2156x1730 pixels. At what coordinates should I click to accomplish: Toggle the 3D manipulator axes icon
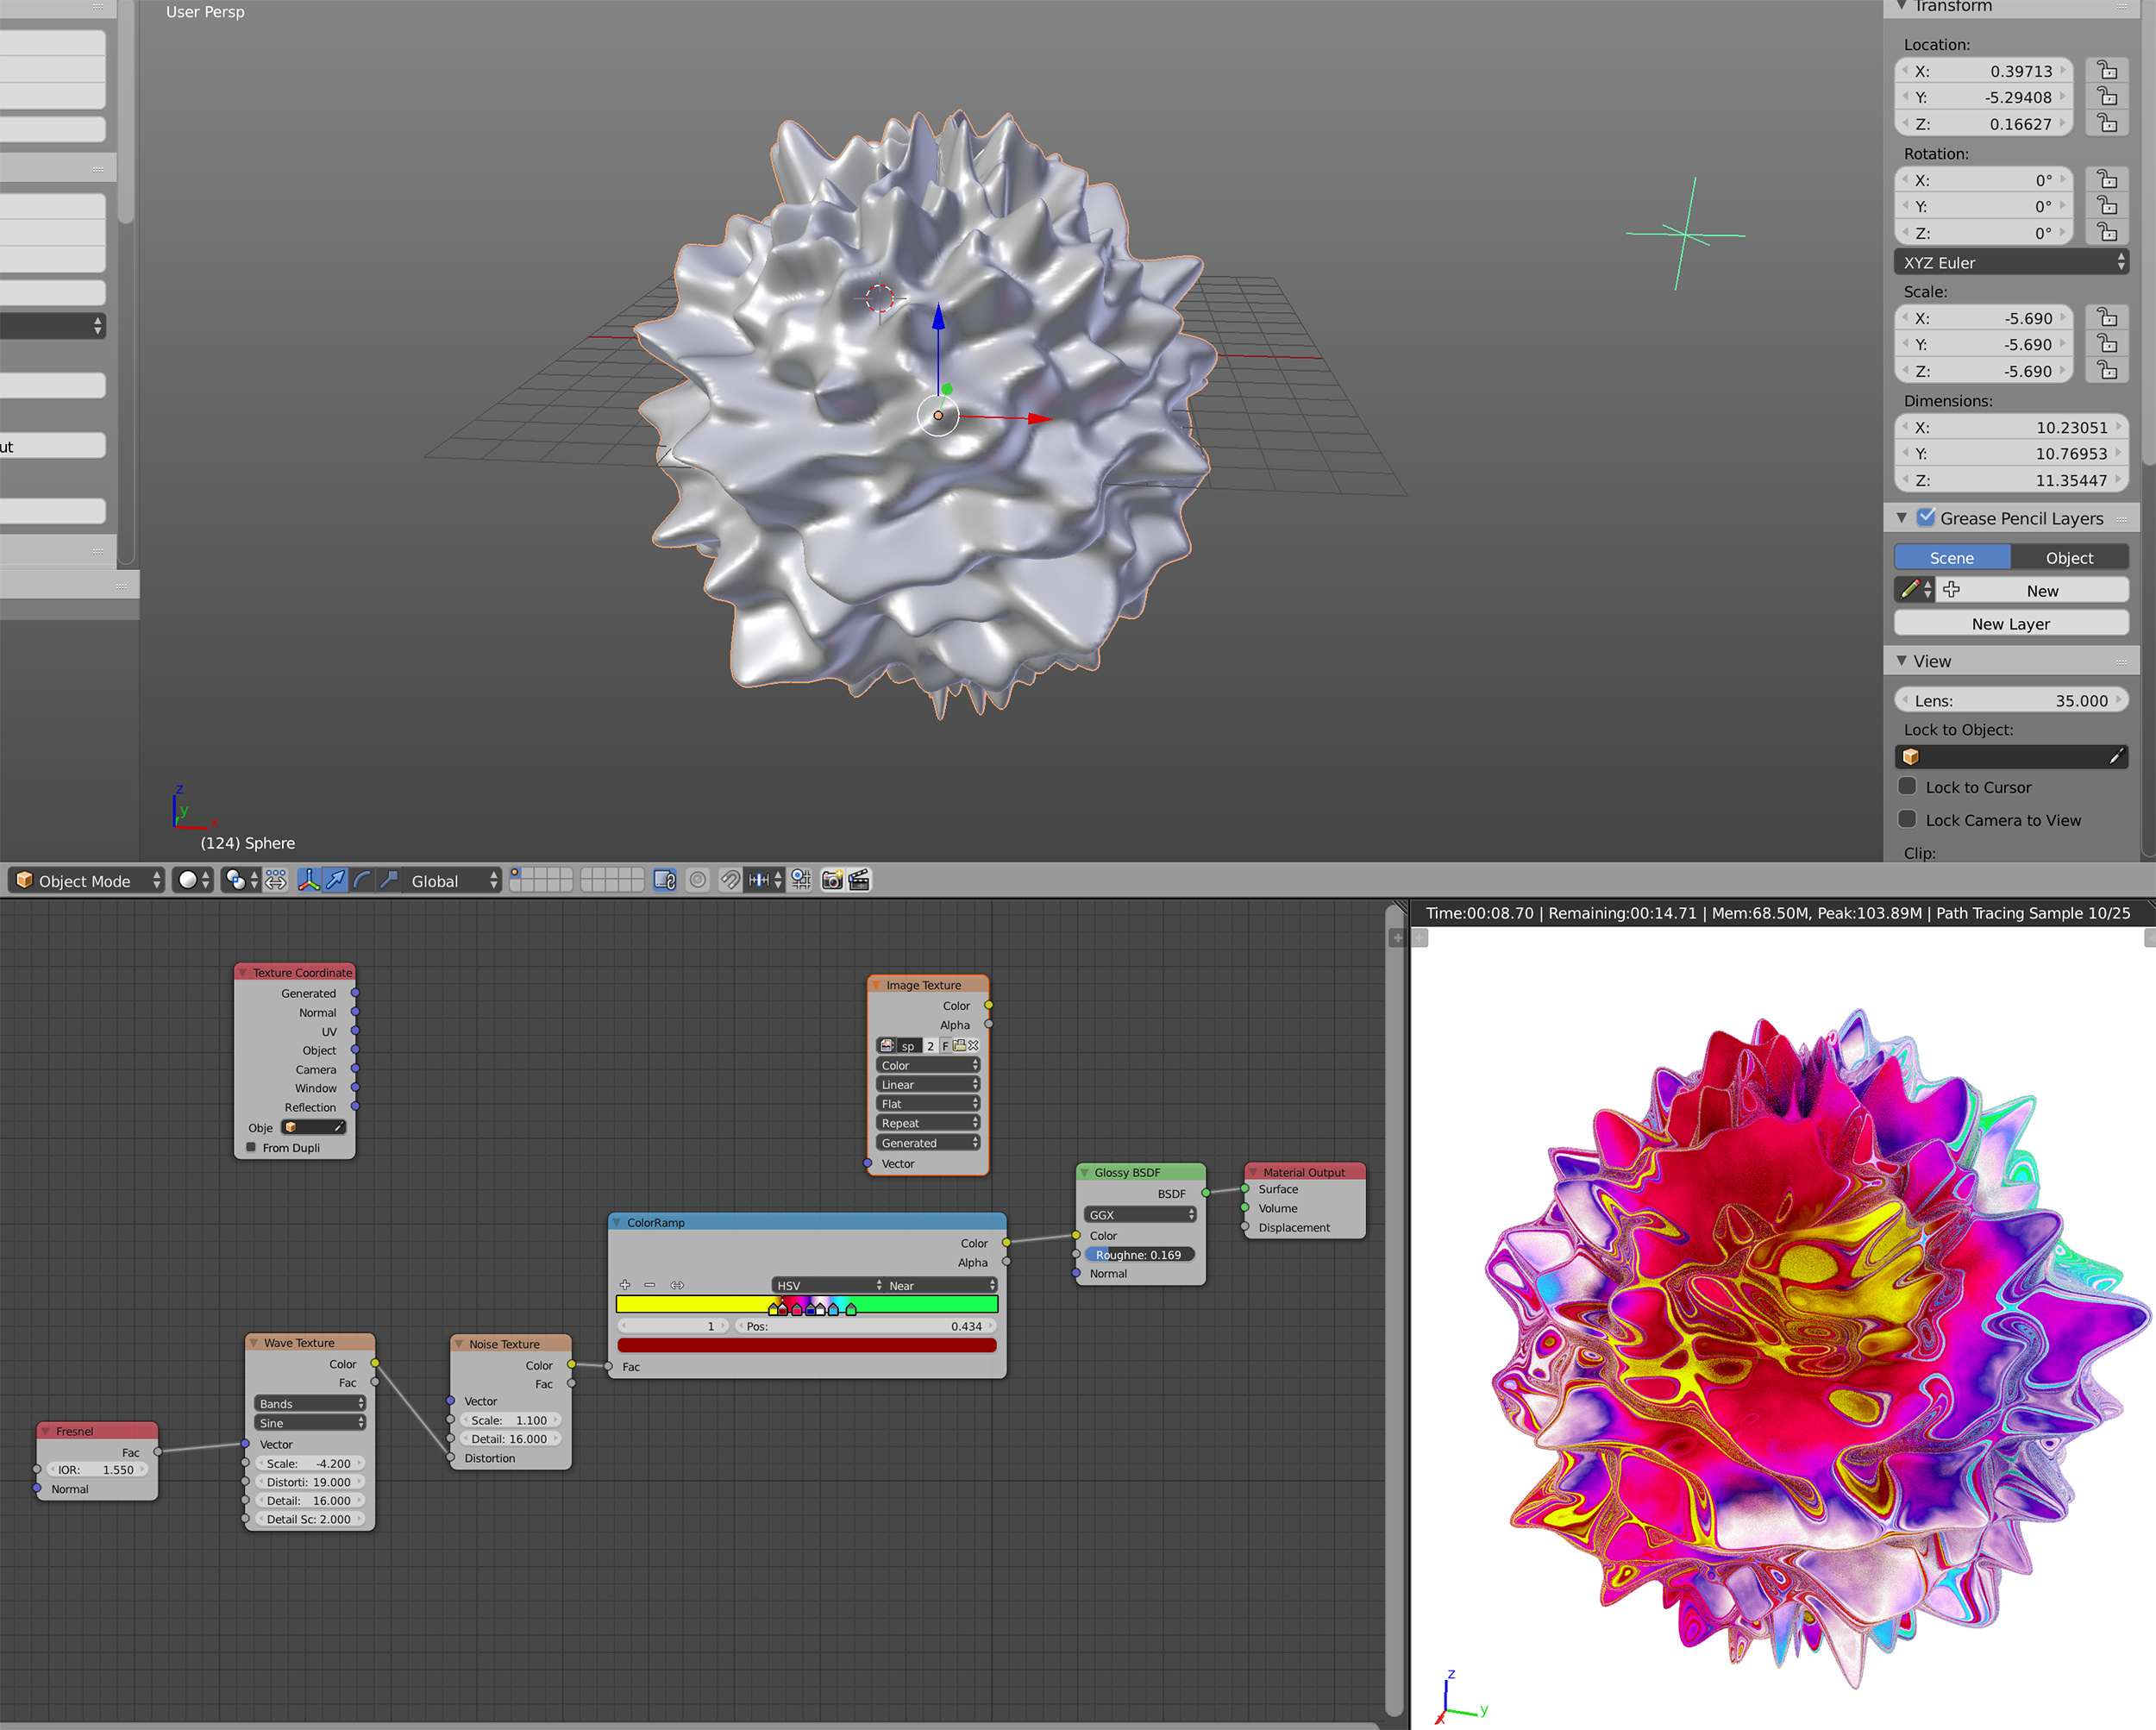(x=308, y=880)
